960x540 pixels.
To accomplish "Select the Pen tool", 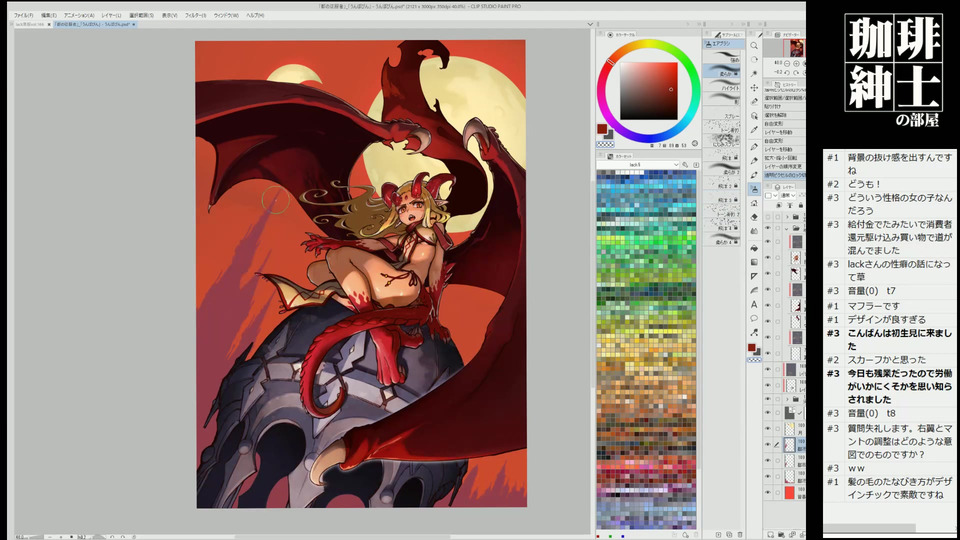I will [x=754, y=147].
